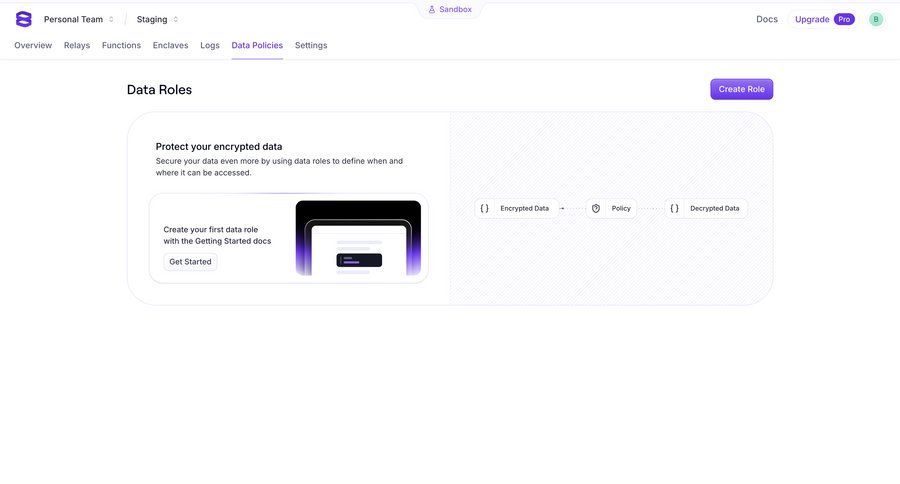View the Logs tab
The width and height of the screenshot is (900, 484).
point(210,45)
